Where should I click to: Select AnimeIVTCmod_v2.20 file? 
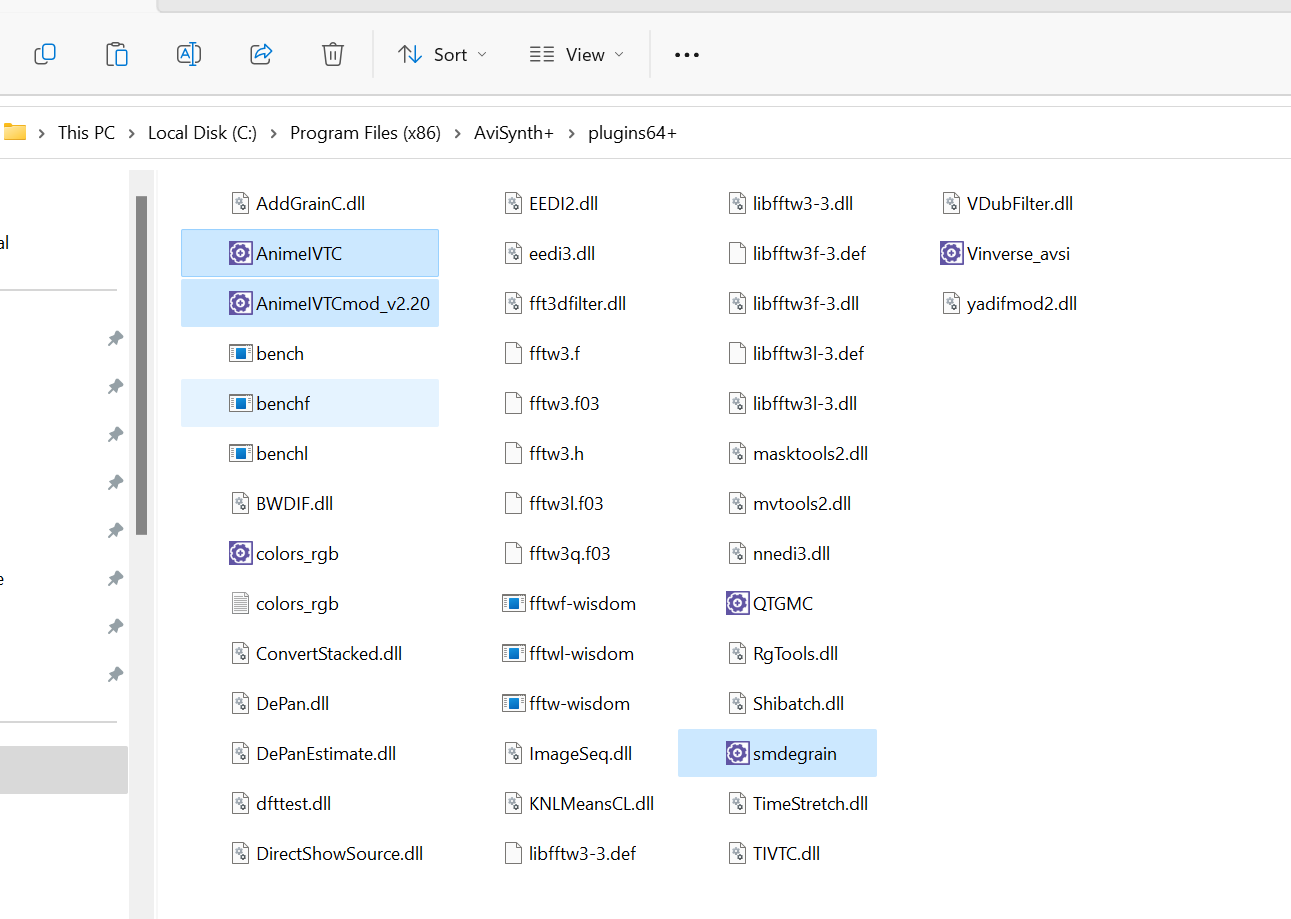point(342,303)
